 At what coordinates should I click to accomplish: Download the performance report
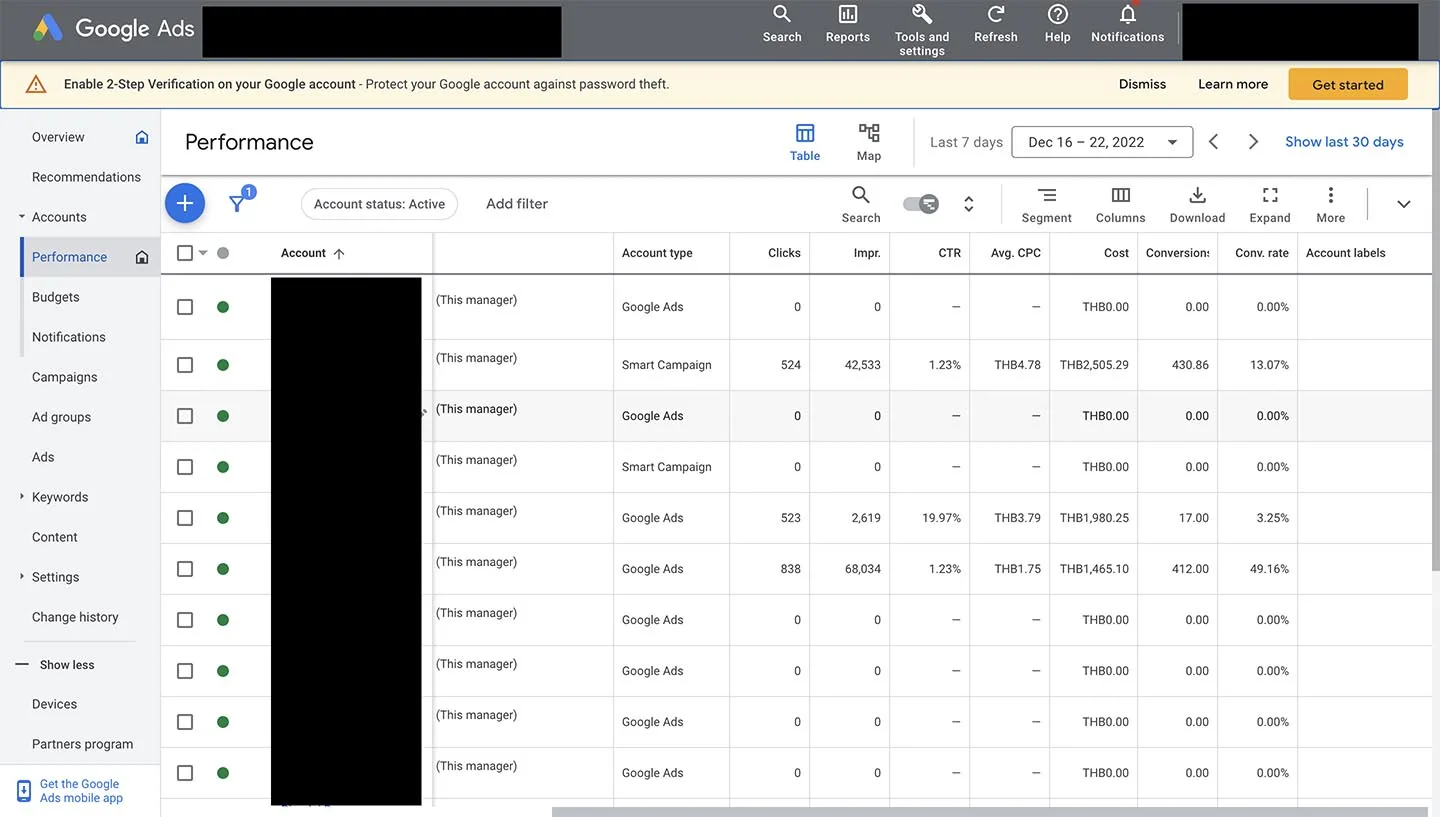tap(1197, 204)
